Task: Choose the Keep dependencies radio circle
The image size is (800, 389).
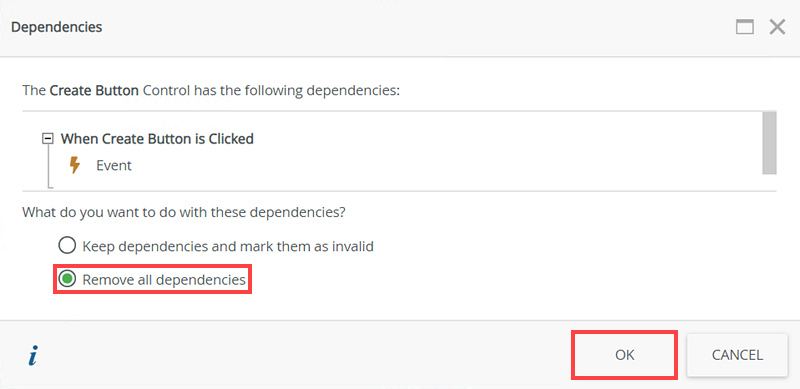Action: coord(67,246)
